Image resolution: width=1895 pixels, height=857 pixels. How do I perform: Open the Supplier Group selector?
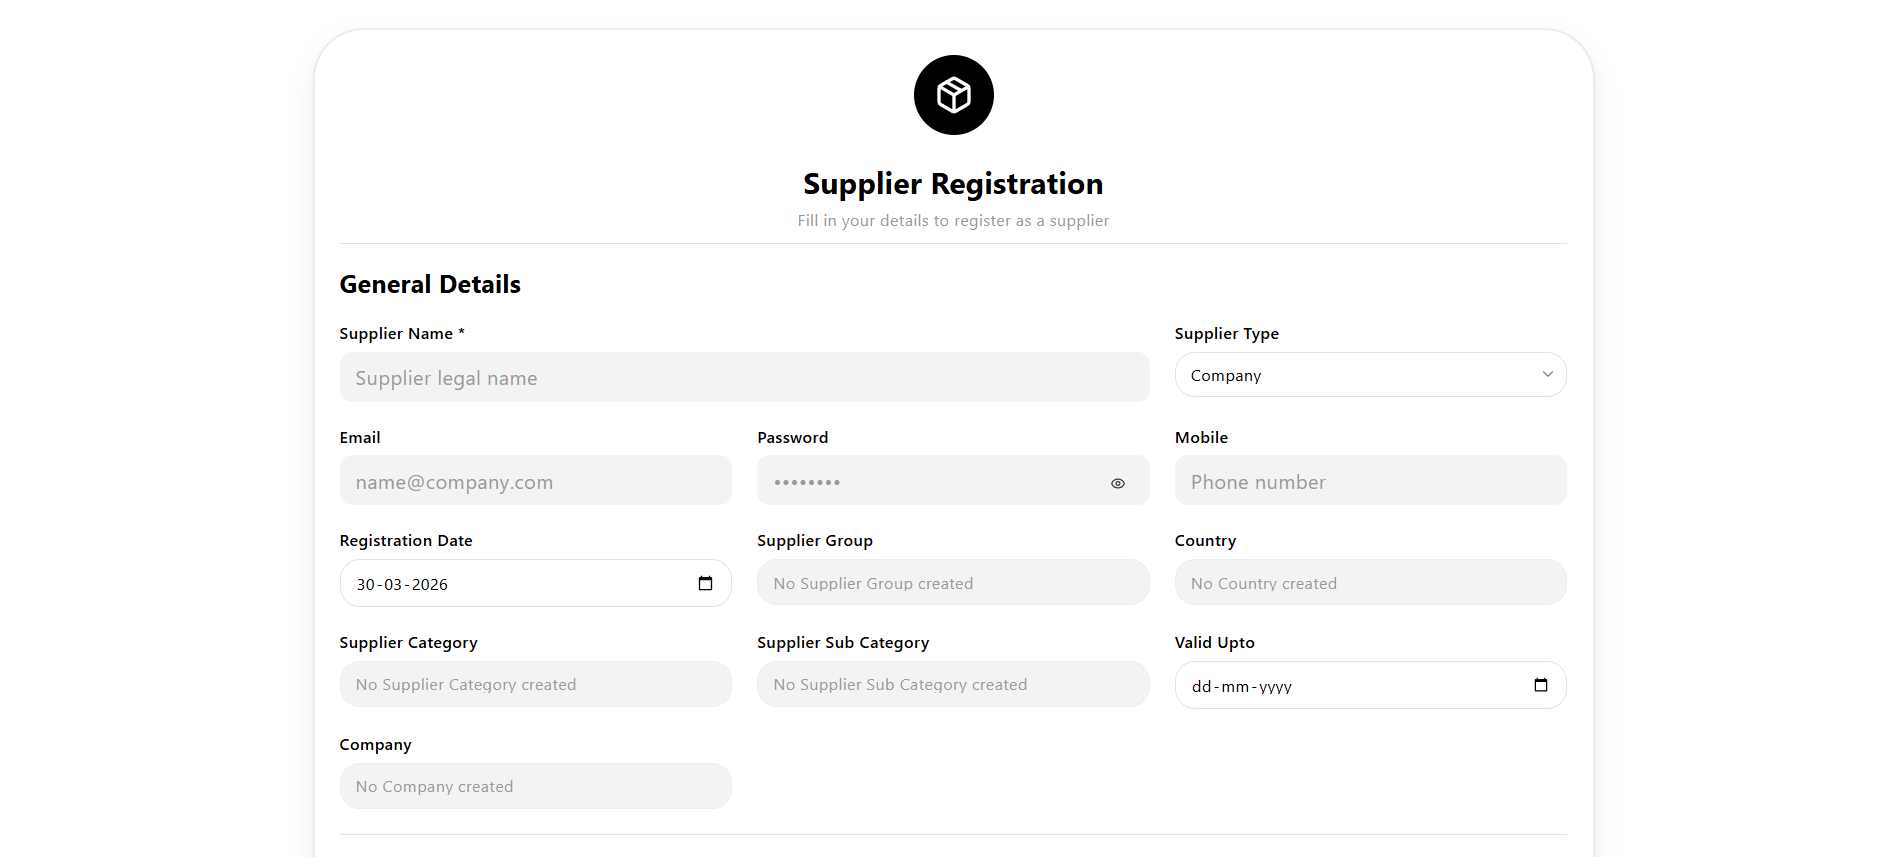(x=953, y=582)
